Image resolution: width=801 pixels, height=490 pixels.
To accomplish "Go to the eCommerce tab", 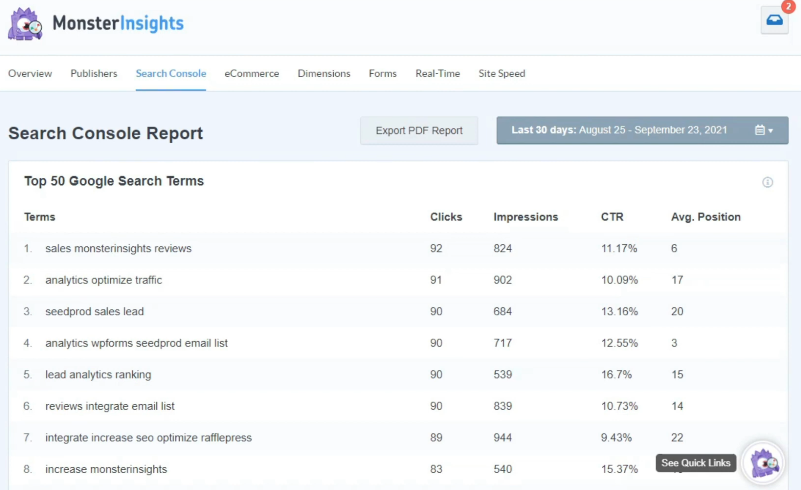I will point(252,74).
